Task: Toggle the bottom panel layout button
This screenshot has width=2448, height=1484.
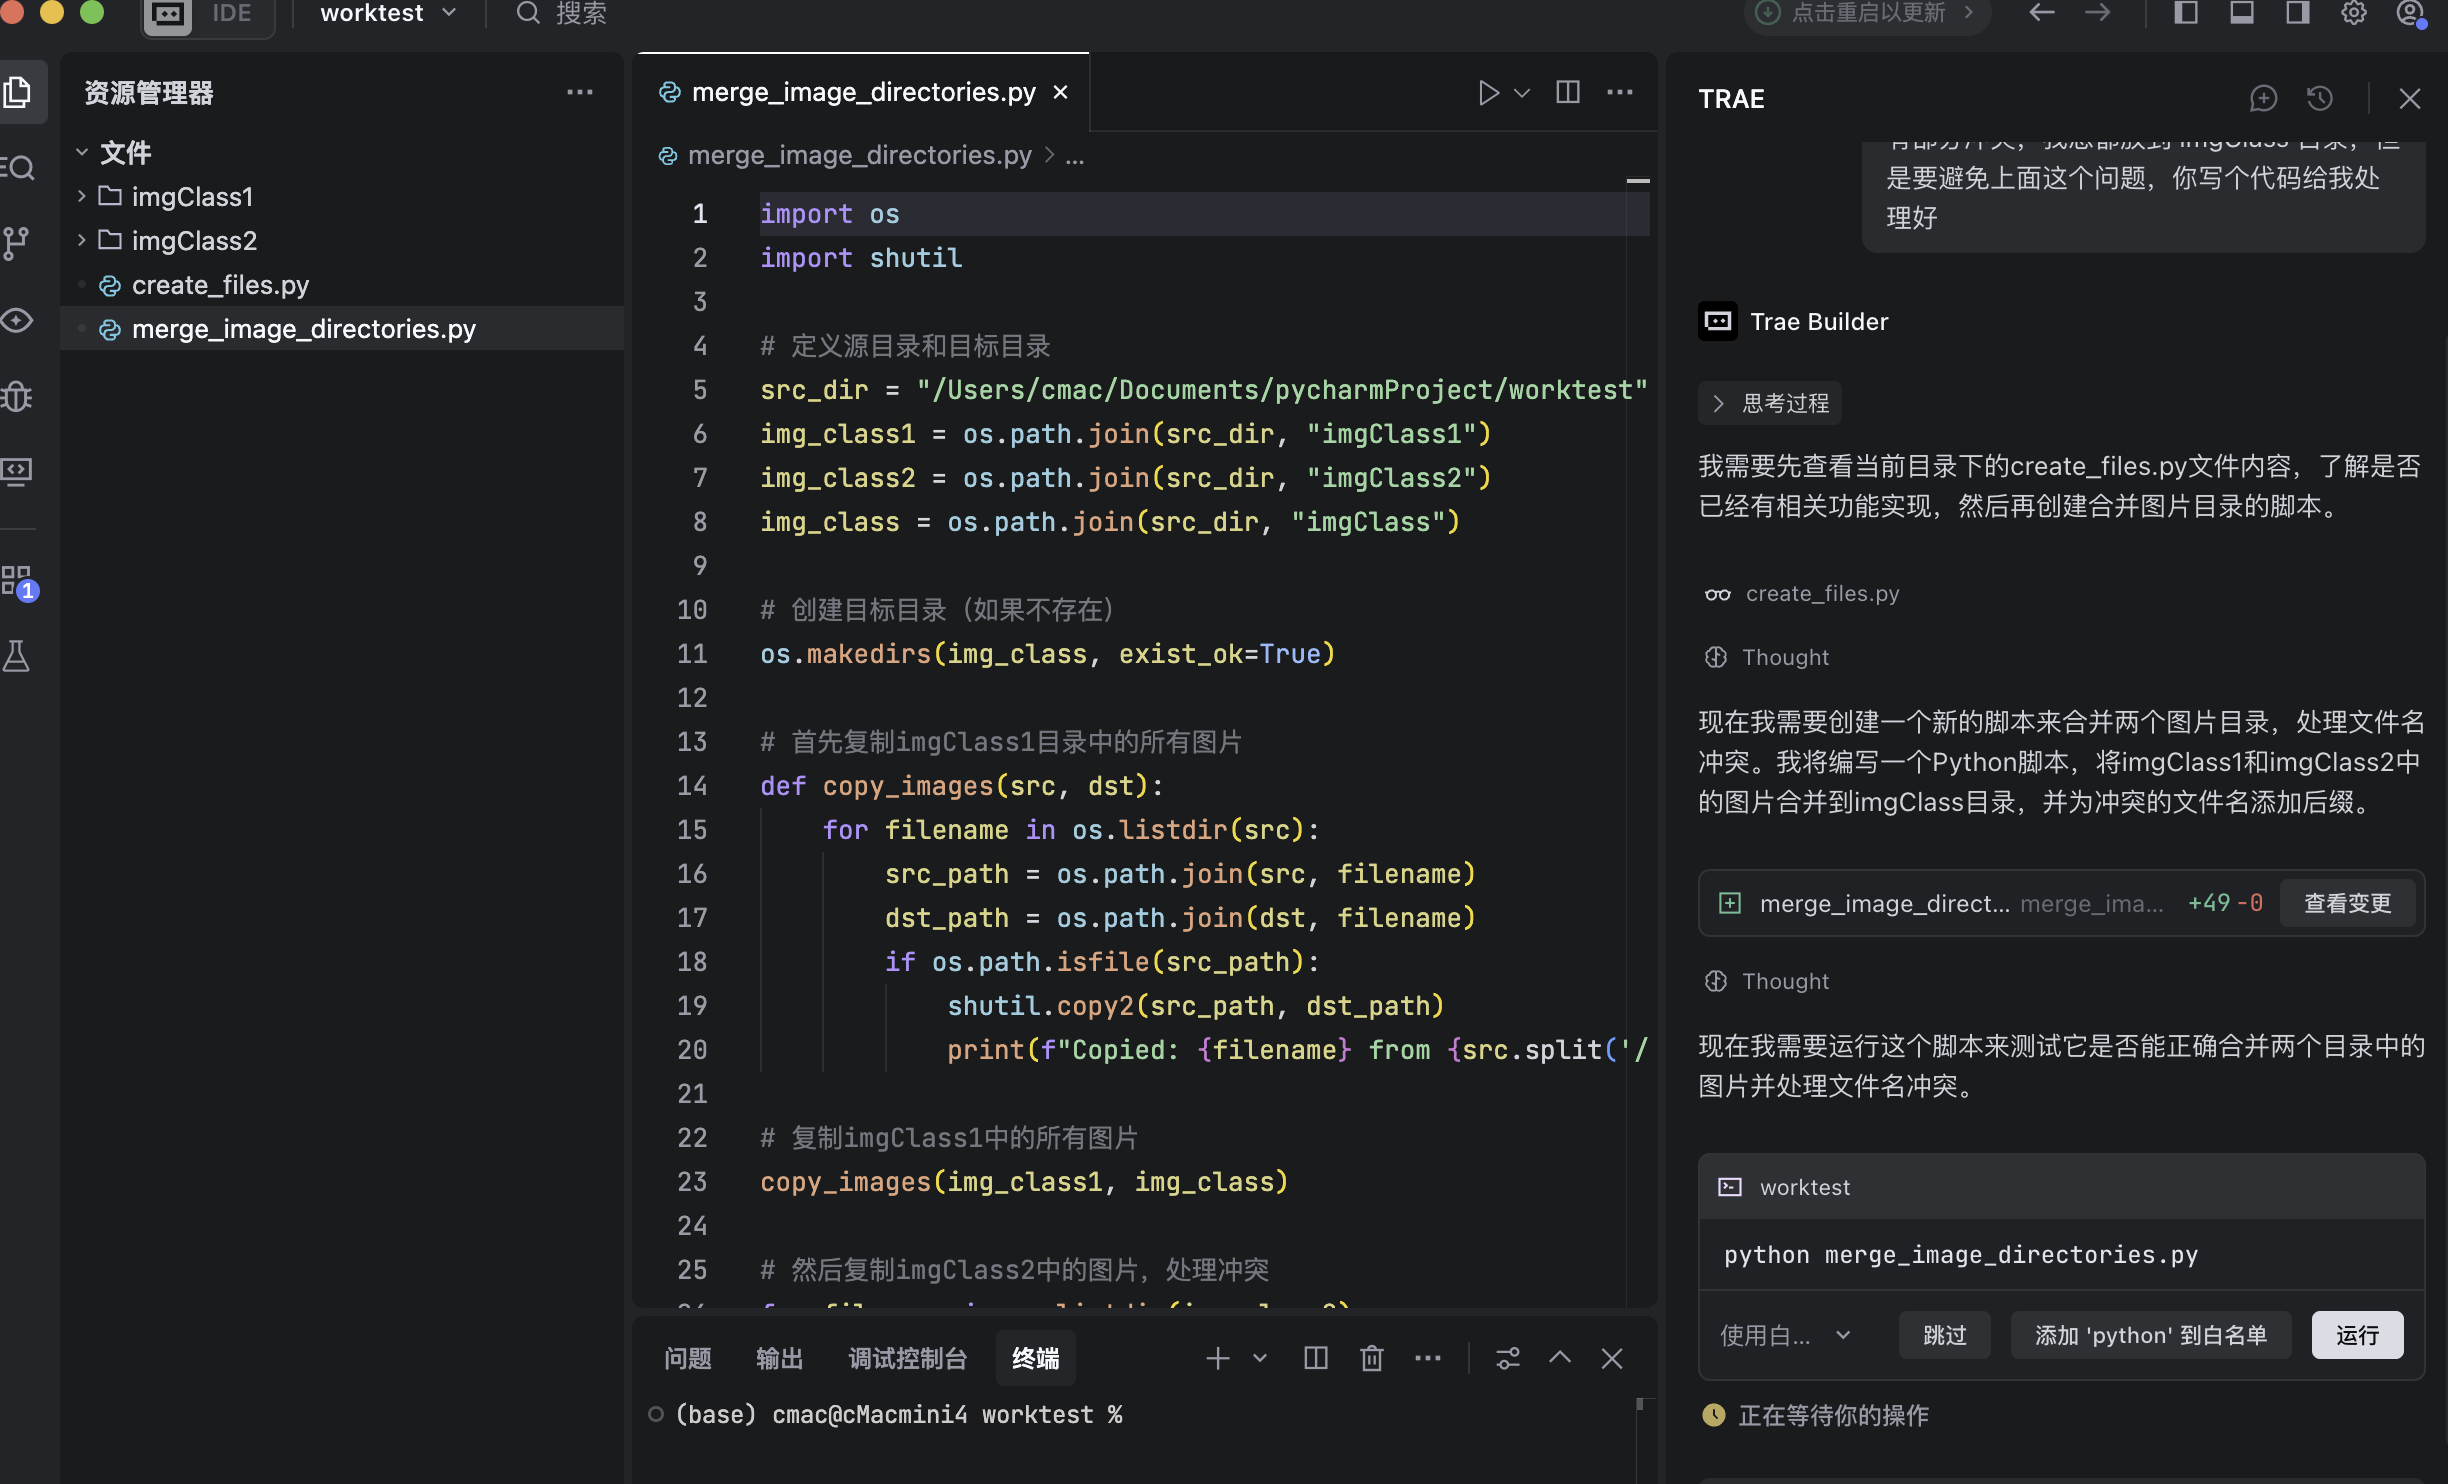Action: (2242, 13)
